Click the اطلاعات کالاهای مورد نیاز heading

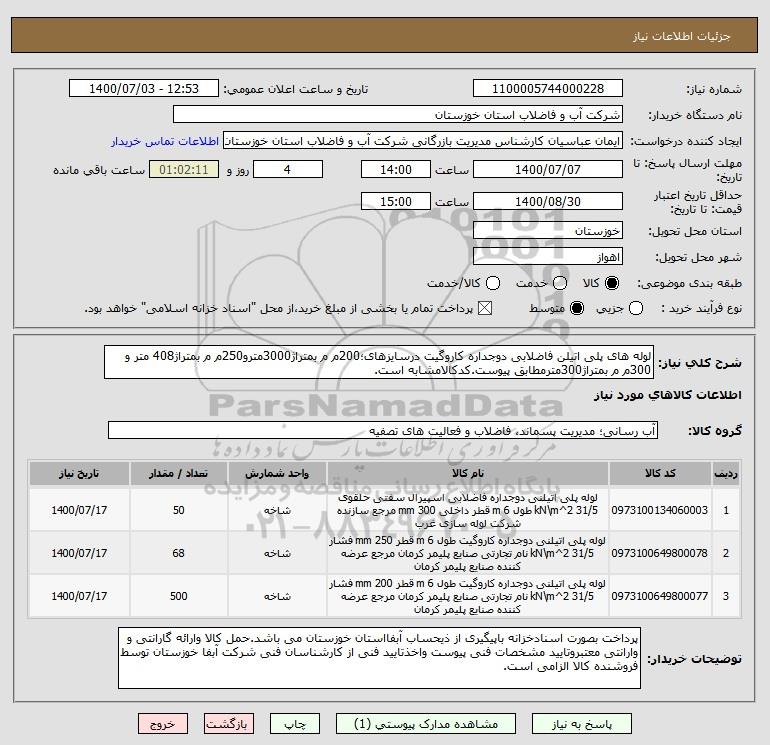pos(668,395)
